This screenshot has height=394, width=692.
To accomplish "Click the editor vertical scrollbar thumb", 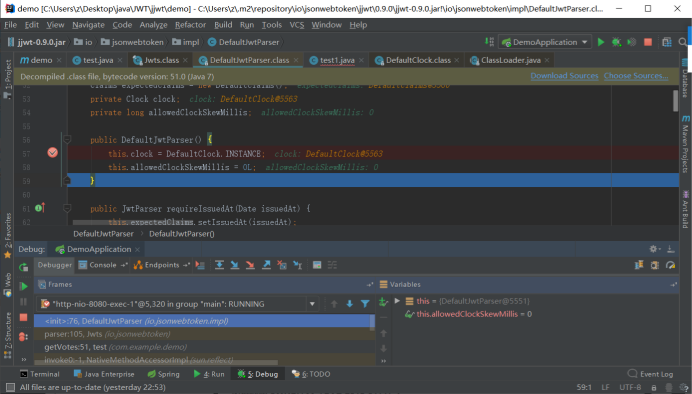I will click(x=675, y=101).
